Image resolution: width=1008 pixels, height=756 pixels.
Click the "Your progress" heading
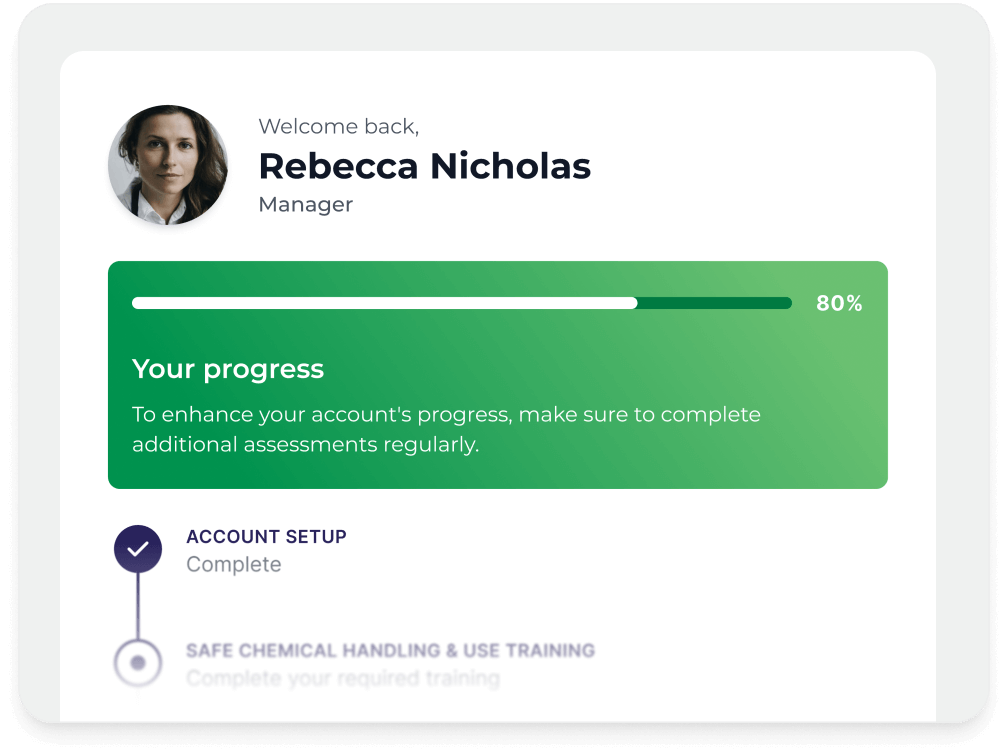click(228, 369)
